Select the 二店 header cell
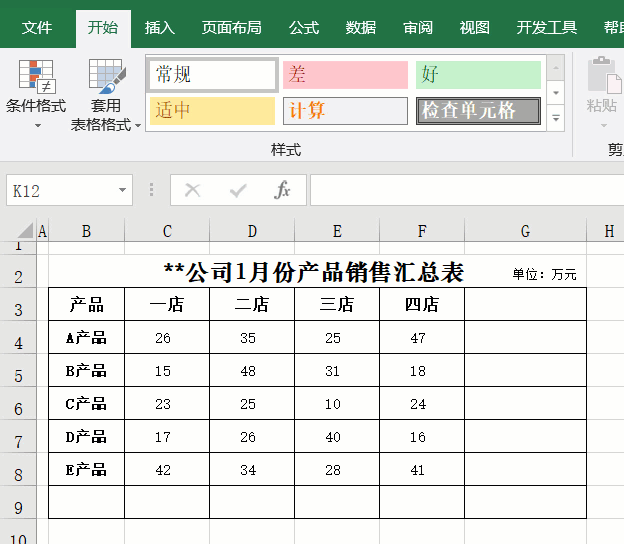 (x=252, y=304)
